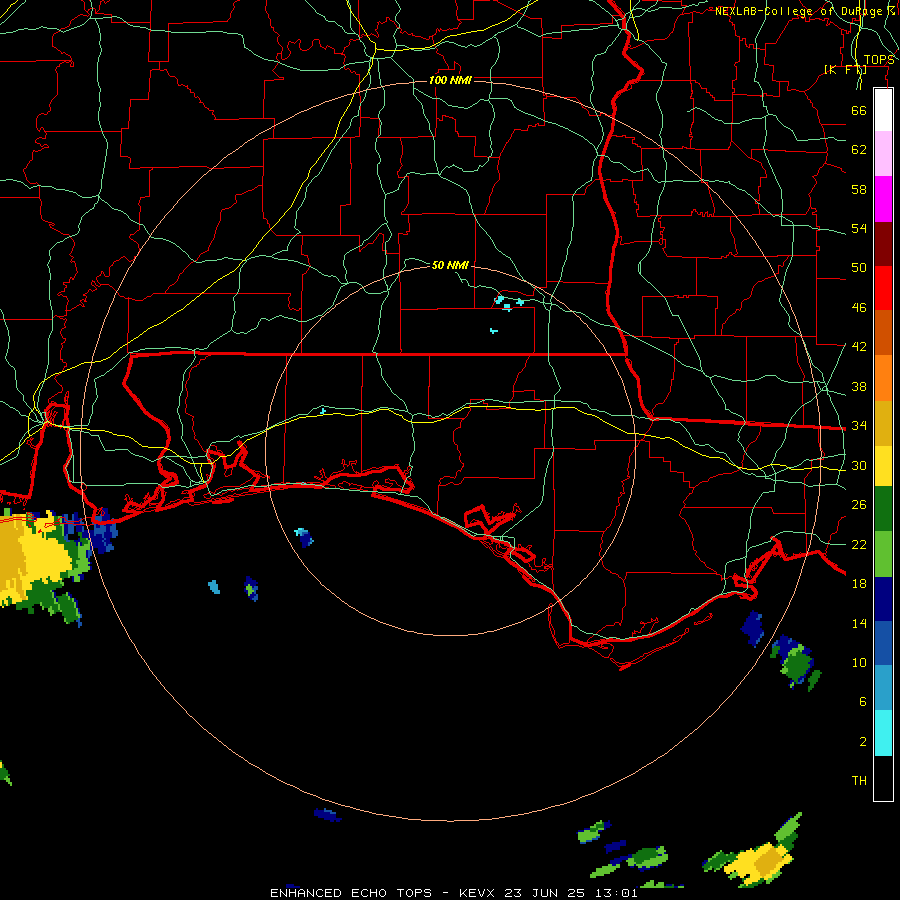Click the '18' legend value
The height and width of the screenshot is (900, 900).
[859, 583]
